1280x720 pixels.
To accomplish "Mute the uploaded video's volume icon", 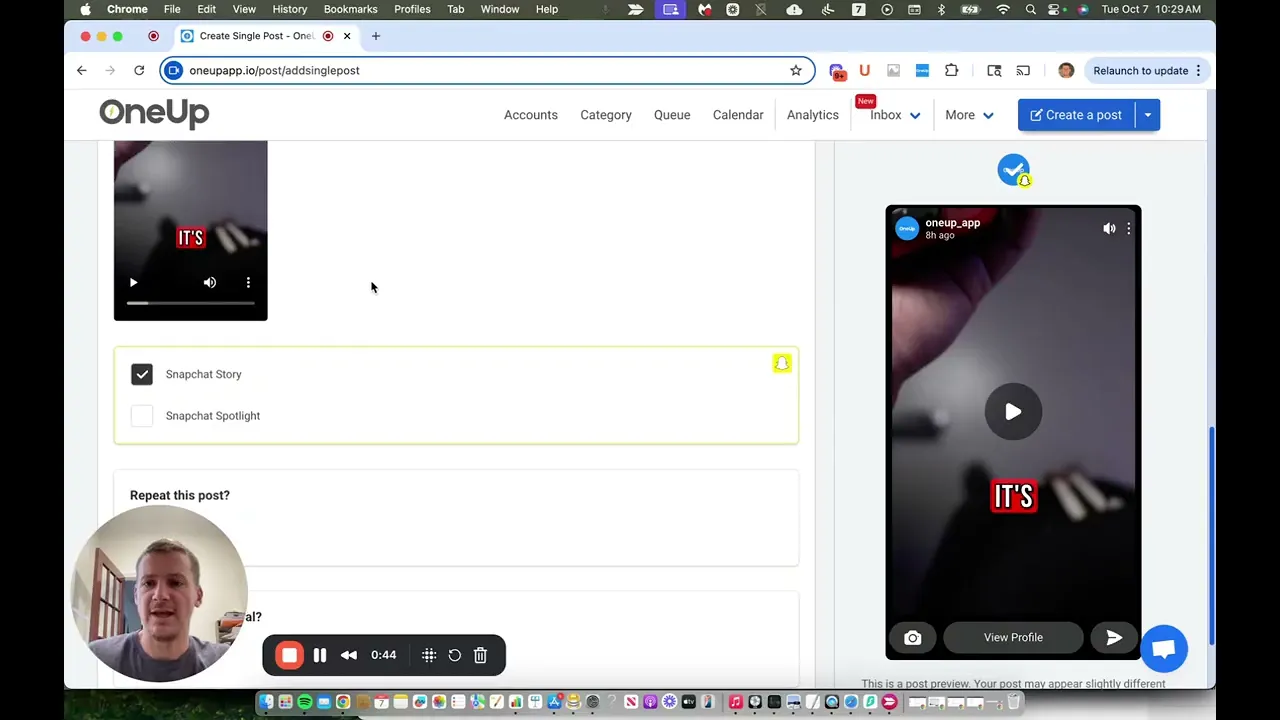I will [210, 283].
